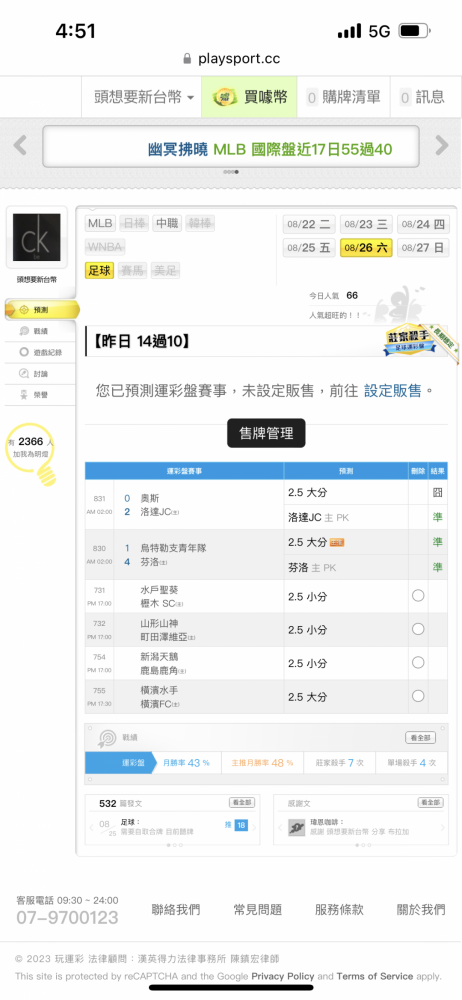Go to next post with right chevron
Image resolution: width=462 pixels, height=1000 pixels.
tap(254, 828)
